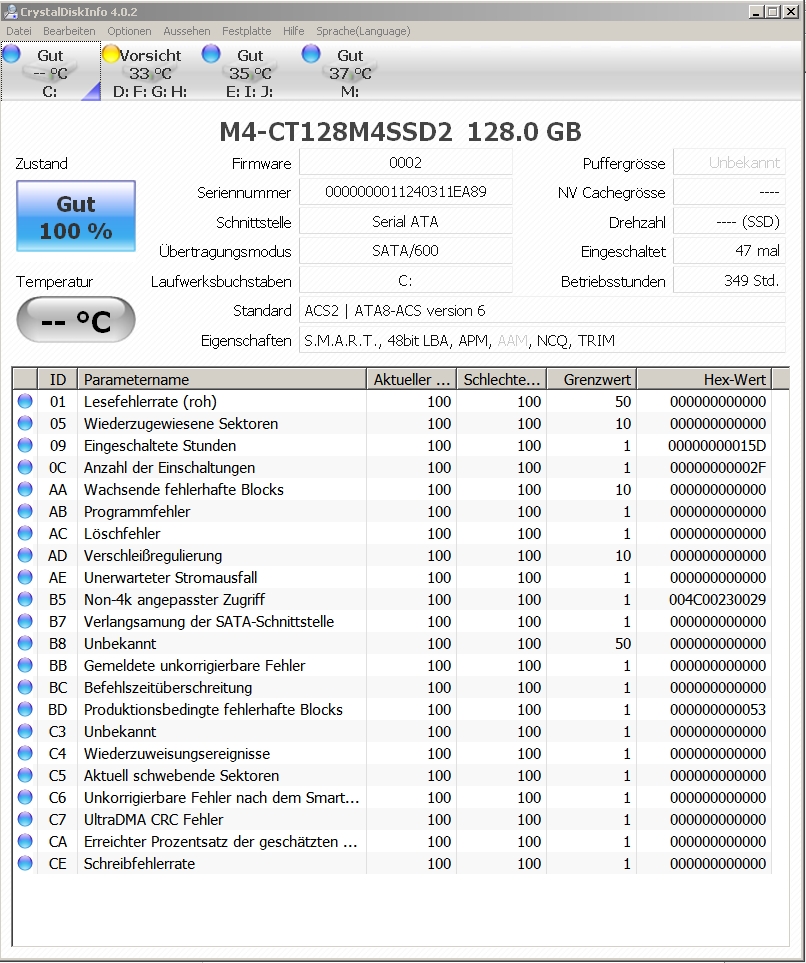Click the status orb for Anzahl der Einschaltungen
Viewport: 806px width, 963px height.
[x=25, y=467]
